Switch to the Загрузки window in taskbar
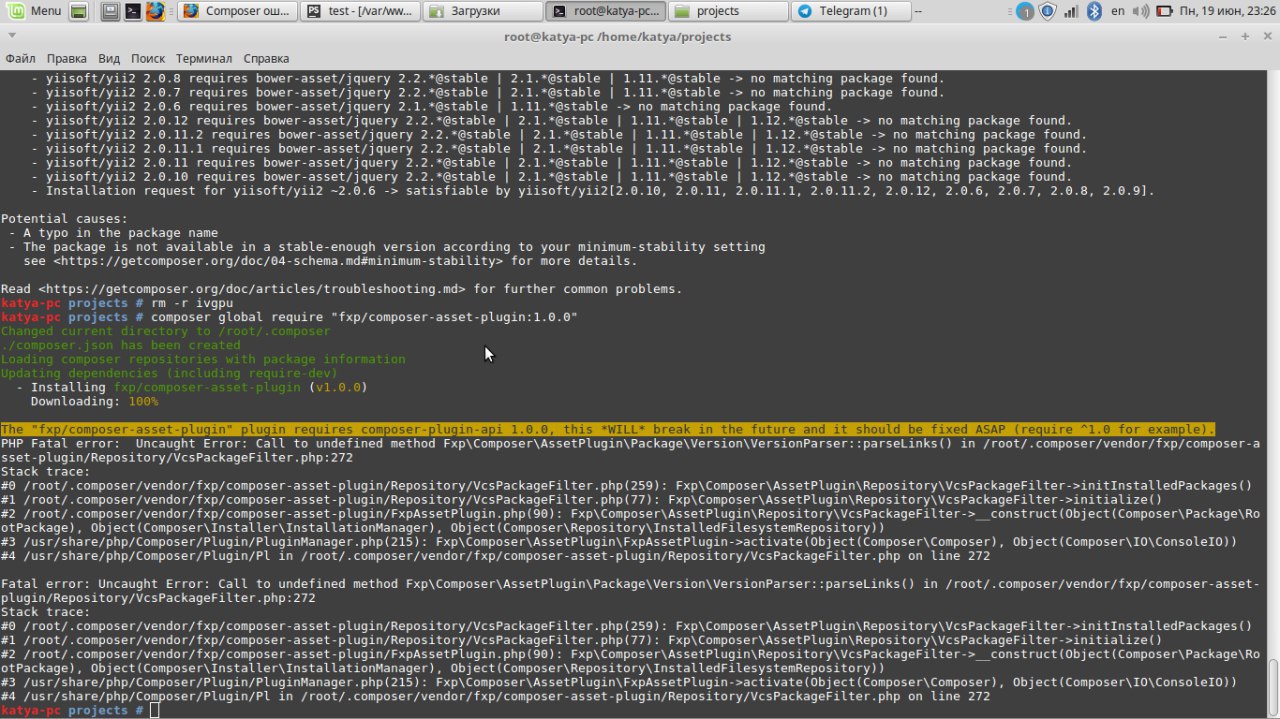The width and height of the screenshot is (1280, 719). [483, 12]
